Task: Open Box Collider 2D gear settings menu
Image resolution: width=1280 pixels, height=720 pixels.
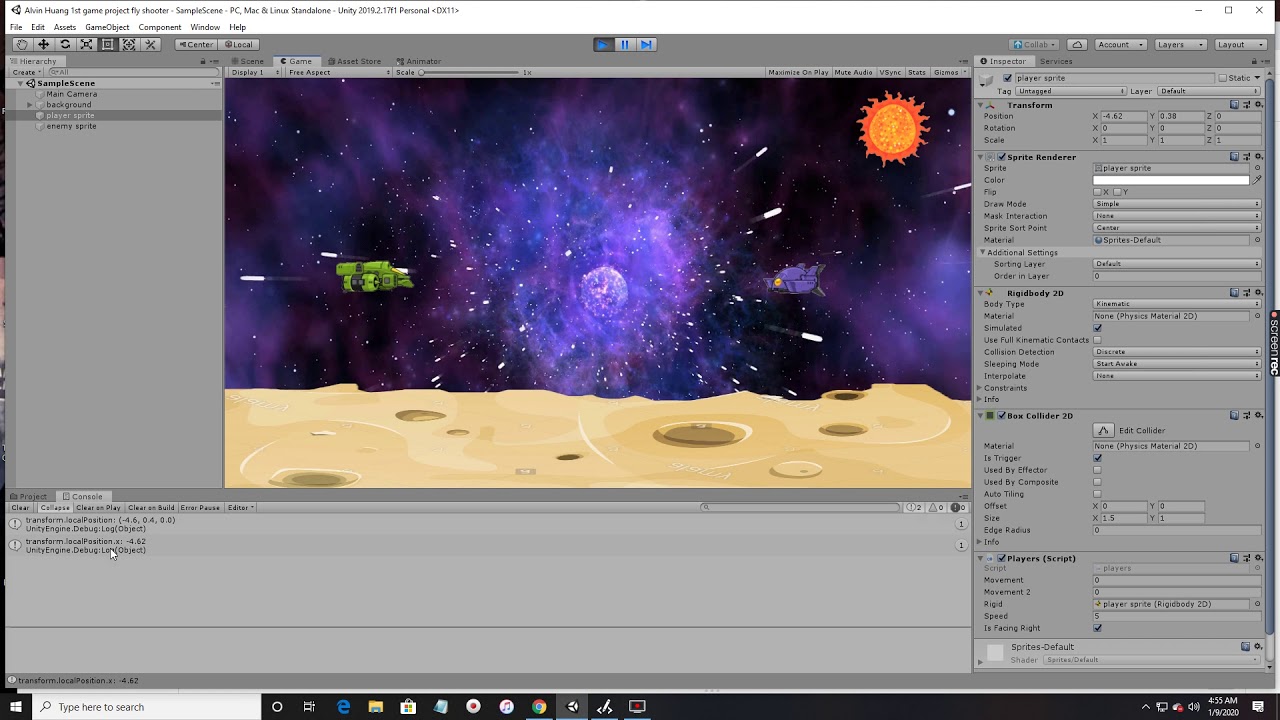Action: point(1258,415)
